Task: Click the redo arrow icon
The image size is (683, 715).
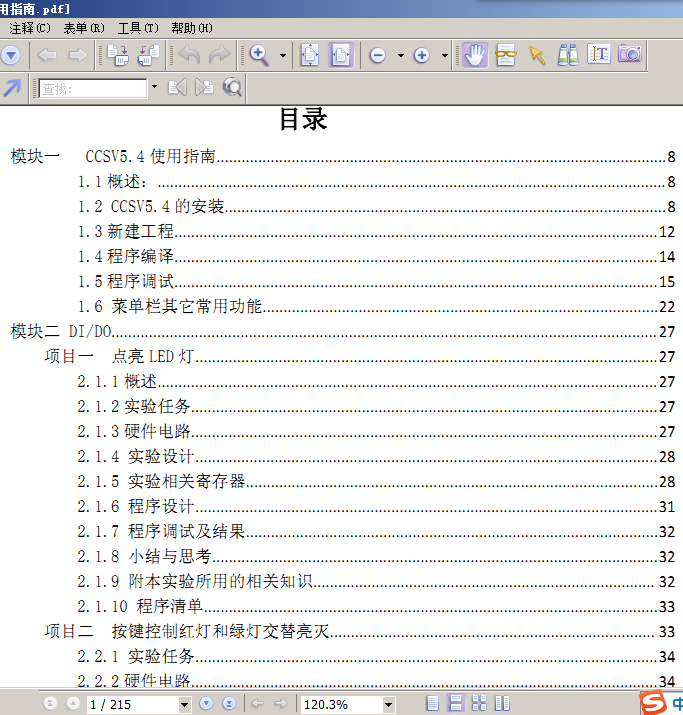Action: (219, 56)
